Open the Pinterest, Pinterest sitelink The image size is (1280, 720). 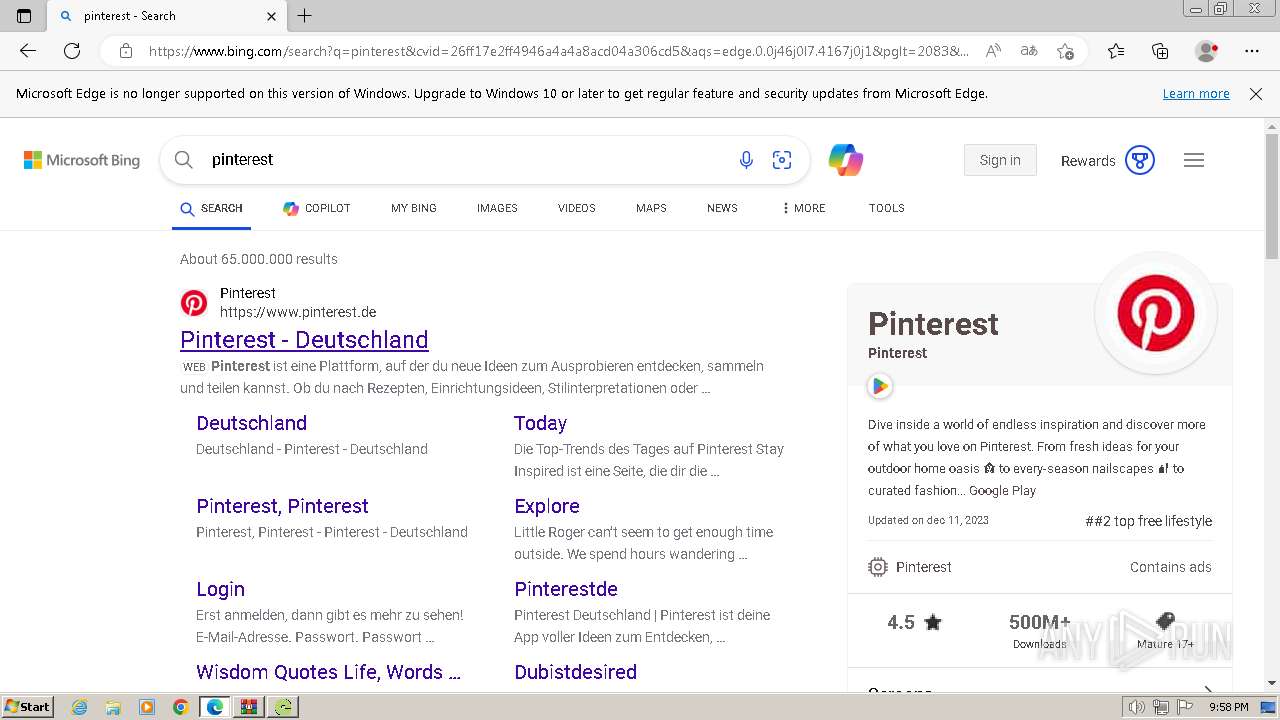[x=282, y=506]
